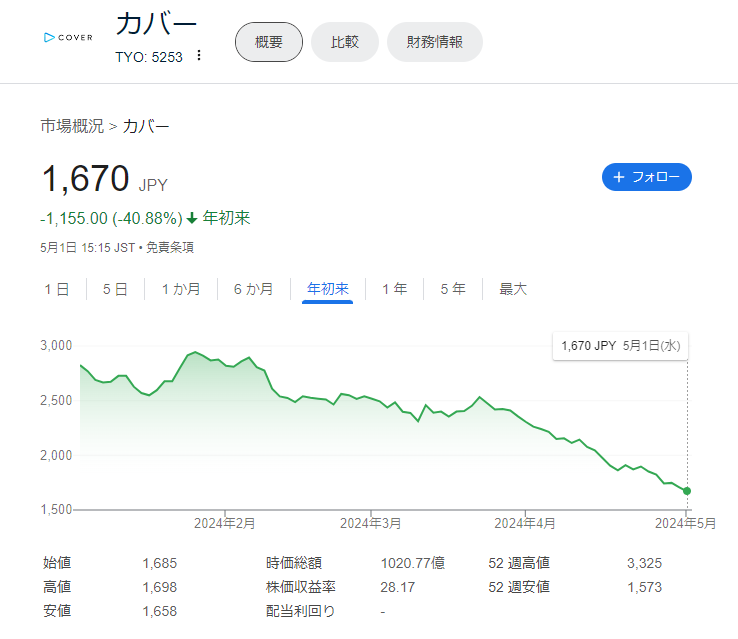Show the 最大 time range
The image size is (738, 639).
tap(513, 289)
